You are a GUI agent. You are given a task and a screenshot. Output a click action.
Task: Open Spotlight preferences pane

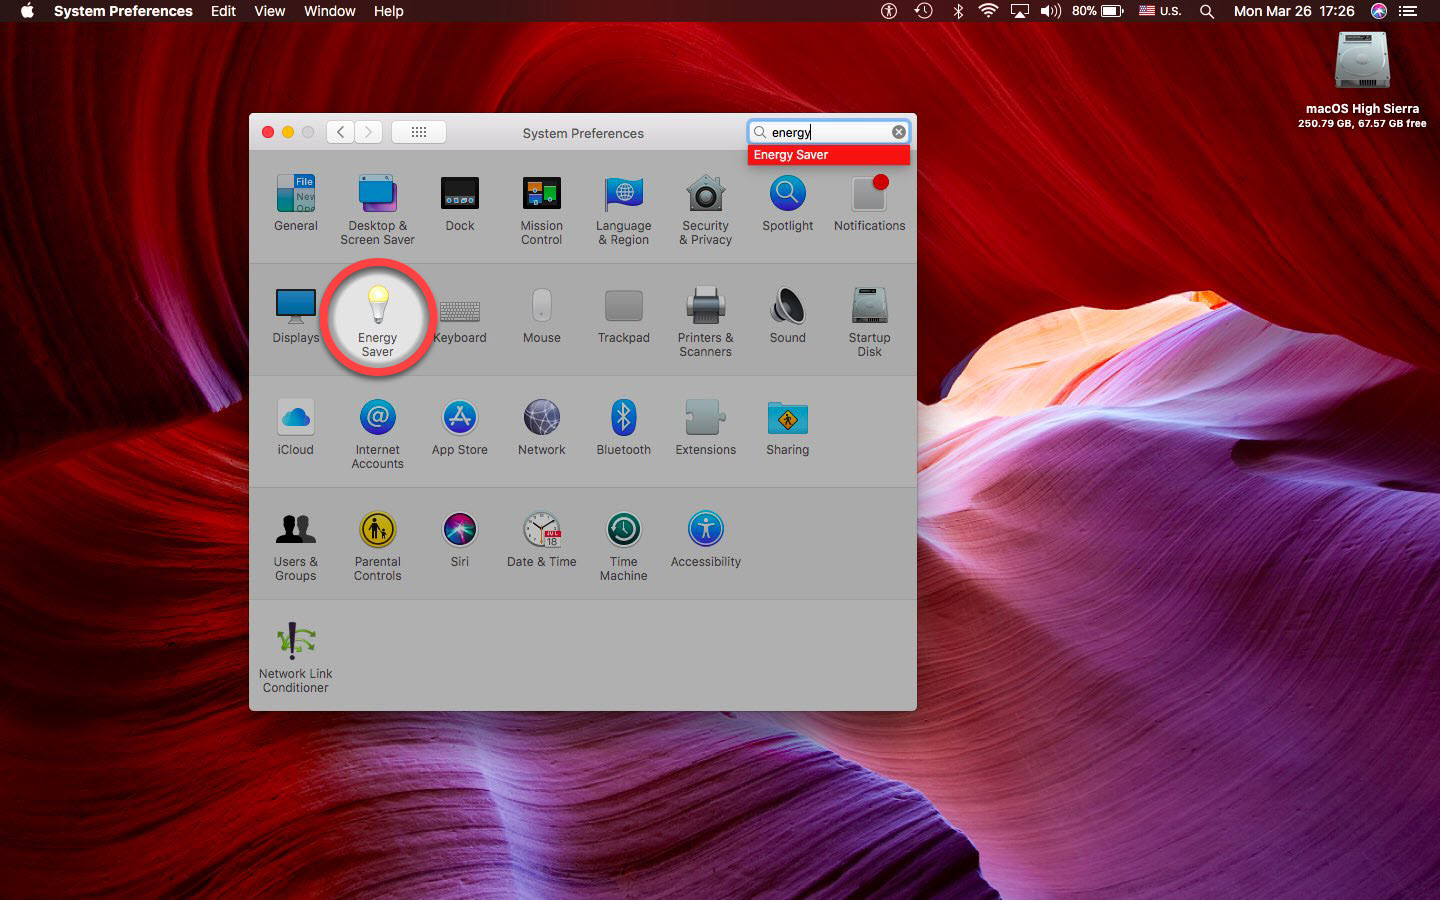point(787,203)
